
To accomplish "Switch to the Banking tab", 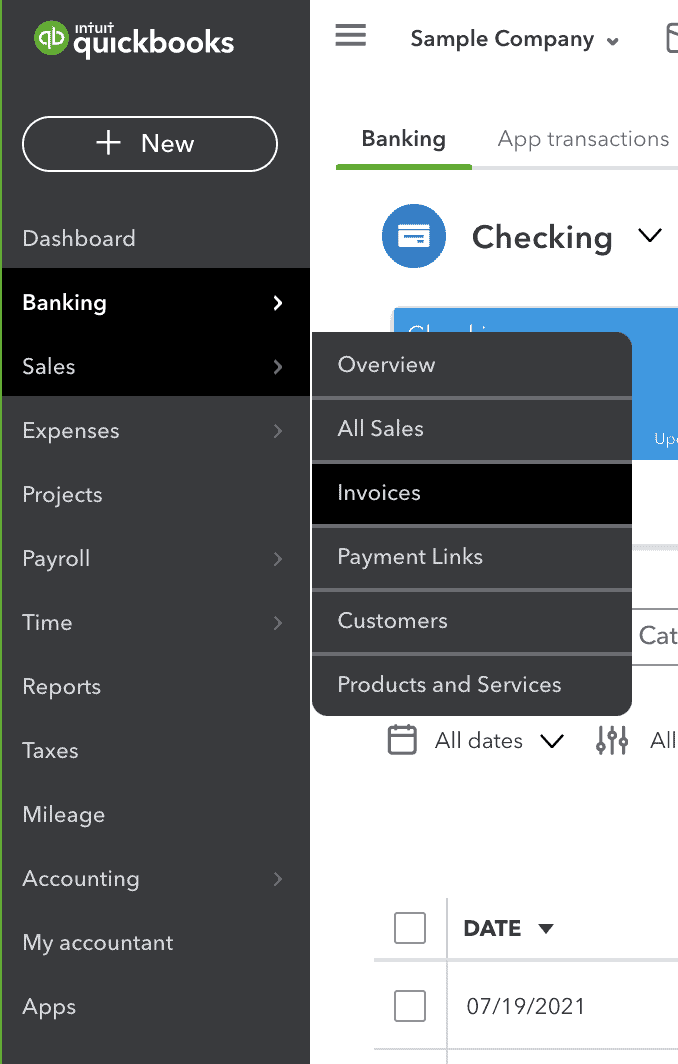I will tap(404, 139).
